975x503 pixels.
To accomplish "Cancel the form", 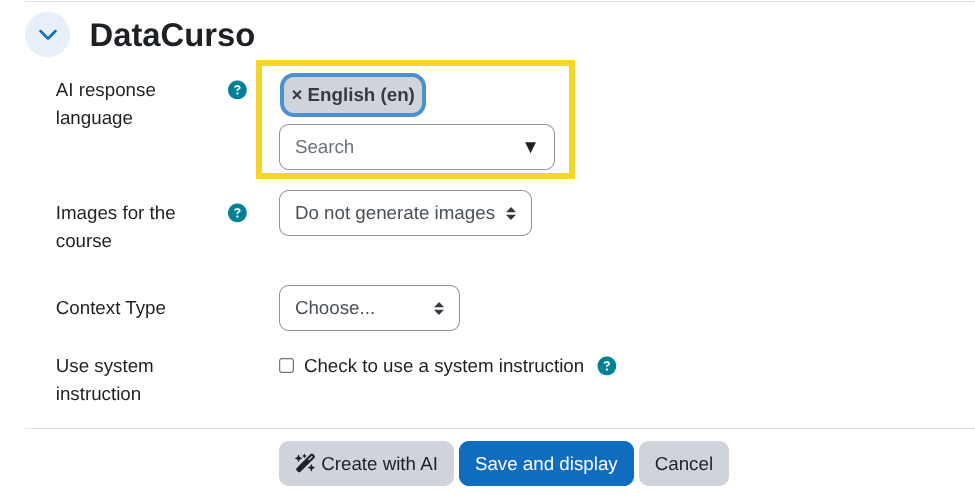I will pos(683,464).
